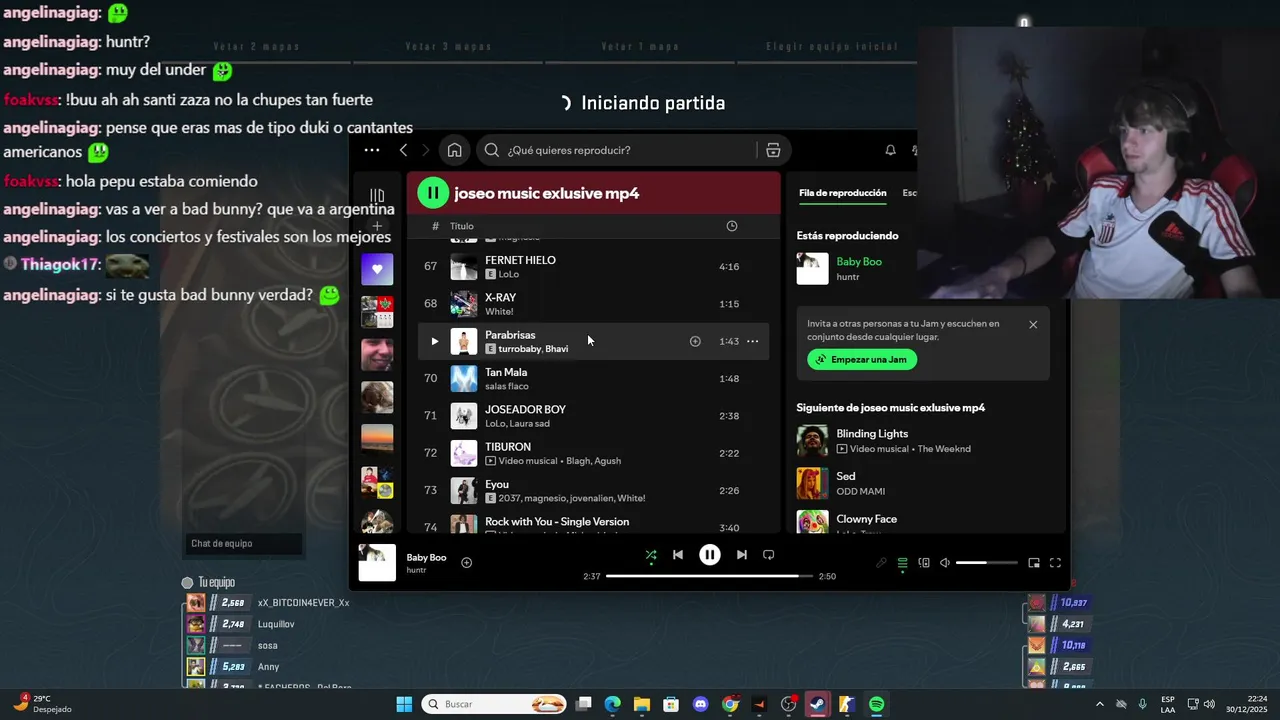Mute the Spotify volume speaker icon
The image size is (1280, 720).
point(945,563)
